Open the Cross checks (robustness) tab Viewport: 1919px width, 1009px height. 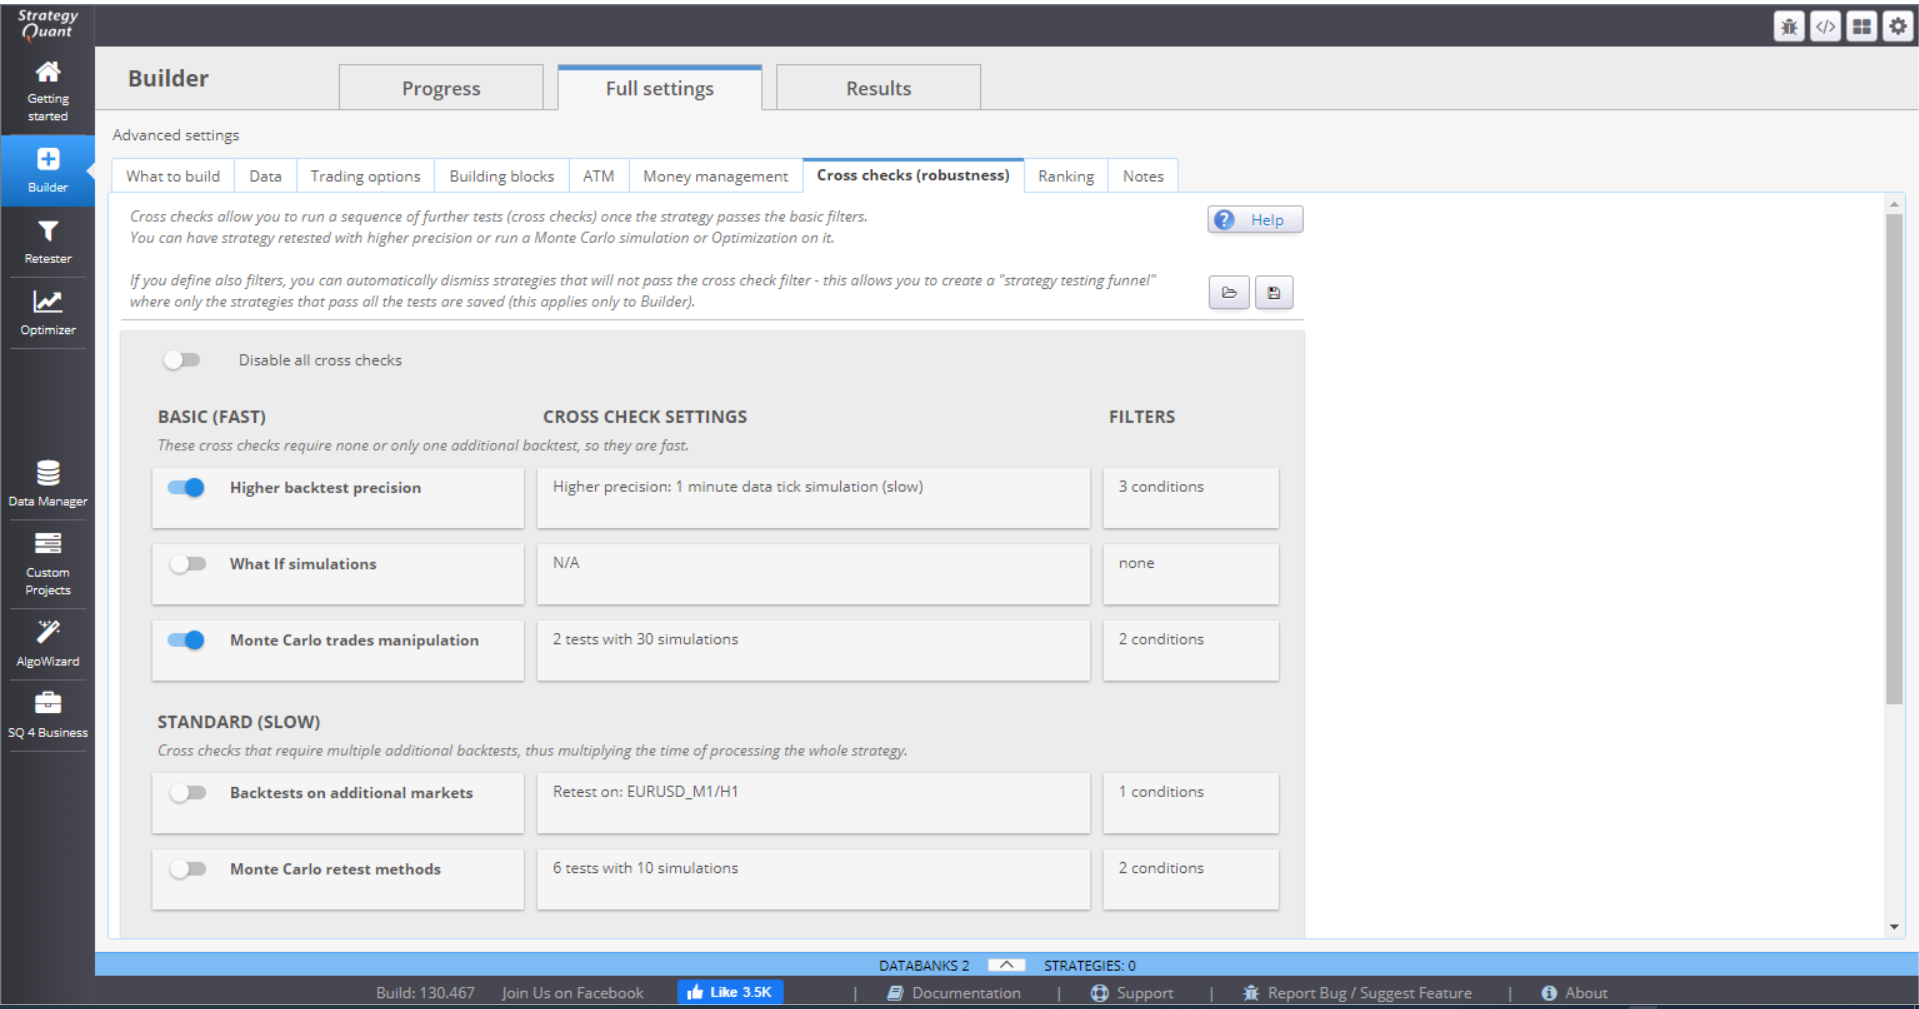pos(913,175)
